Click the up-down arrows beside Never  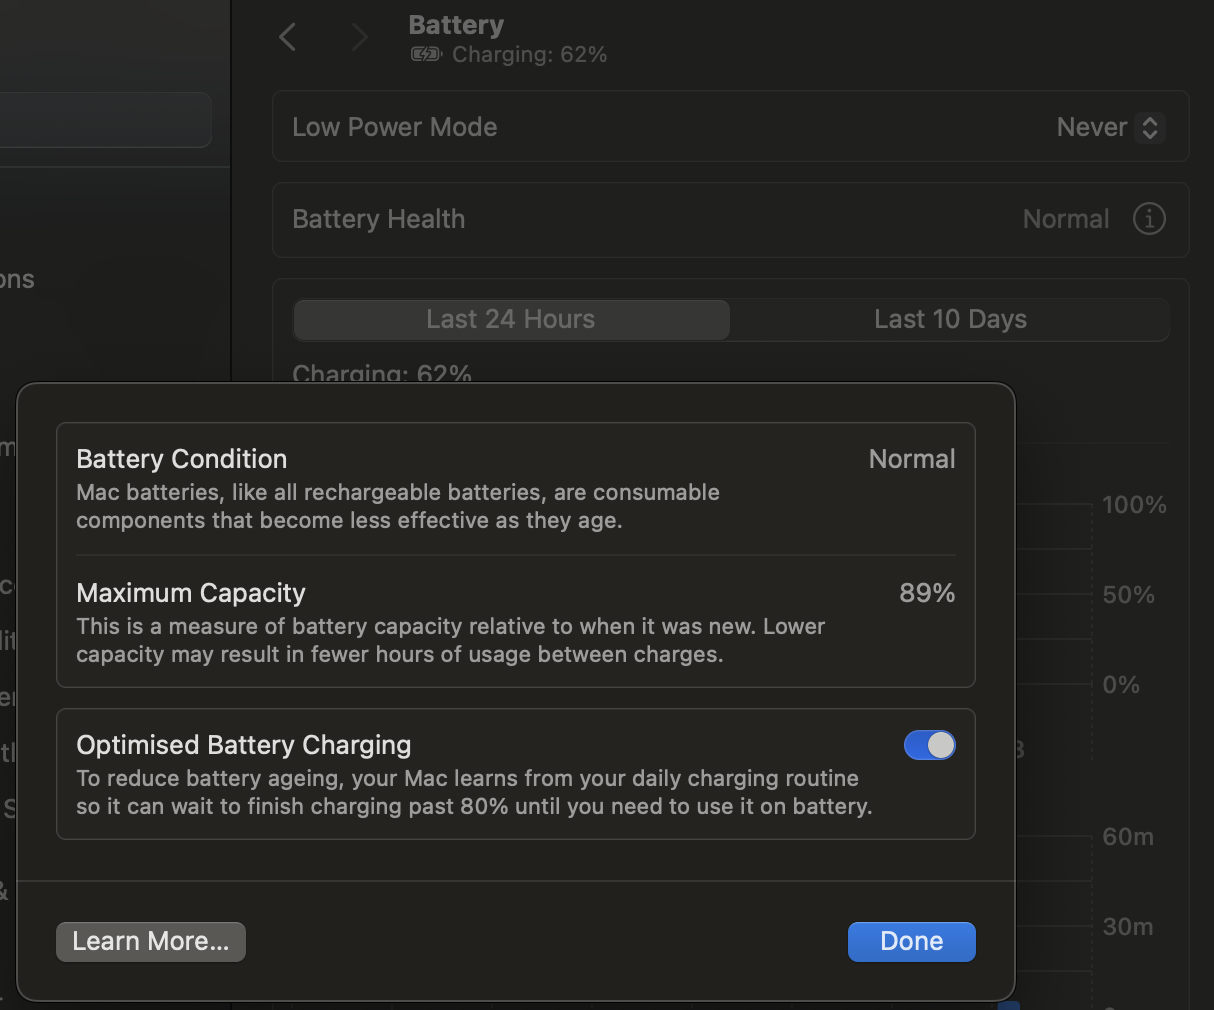(1150, 128)
